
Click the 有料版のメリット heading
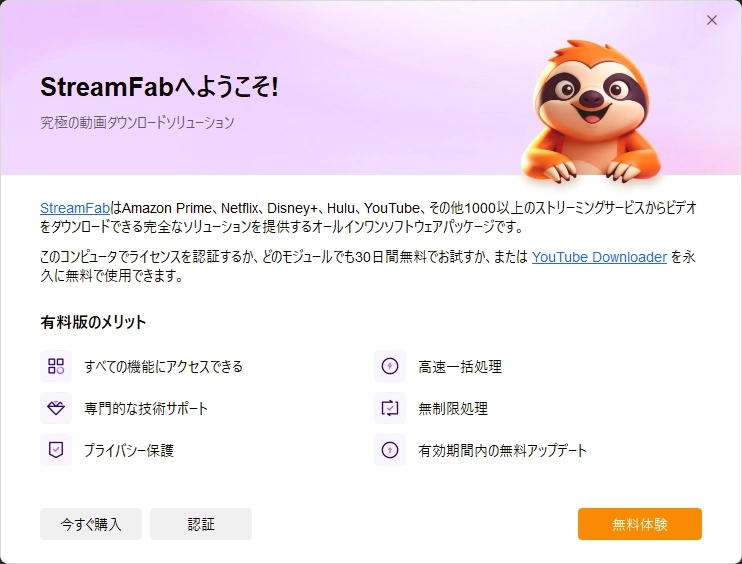(93, 322)
